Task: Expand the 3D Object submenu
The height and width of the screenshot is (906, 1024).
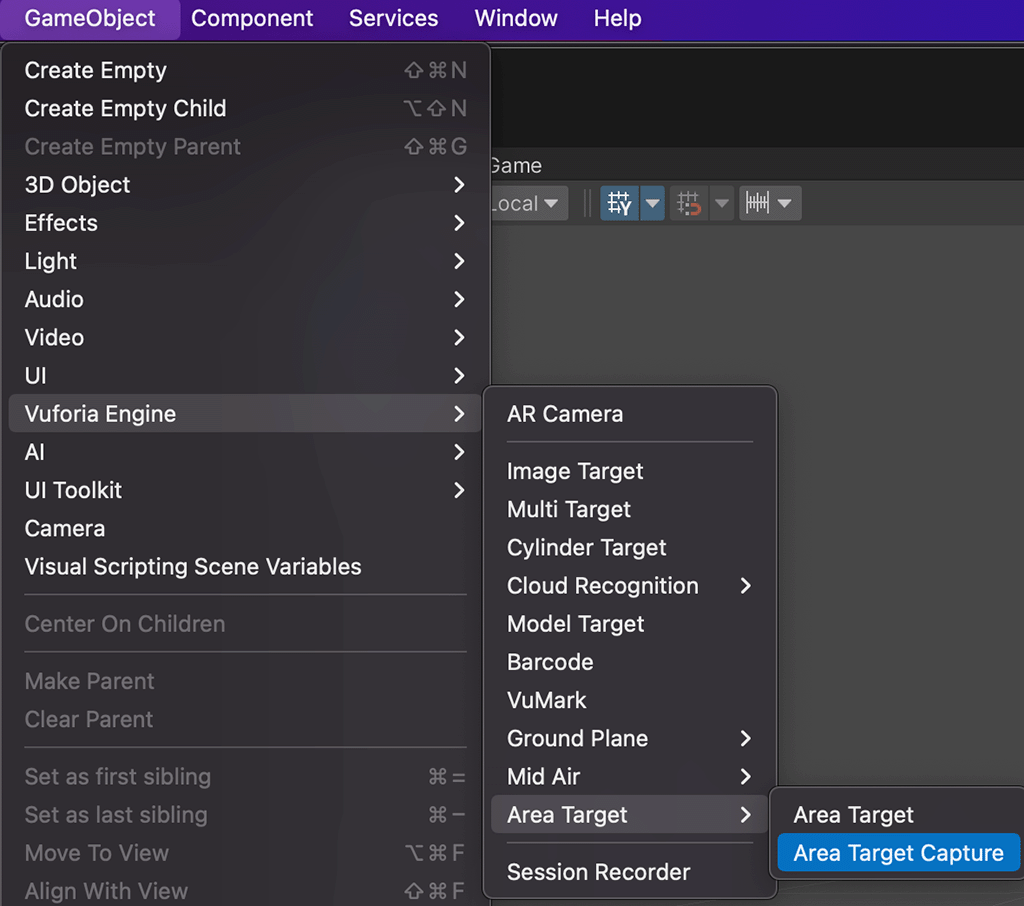Action: pyautogui.click(x=245, y=185)
